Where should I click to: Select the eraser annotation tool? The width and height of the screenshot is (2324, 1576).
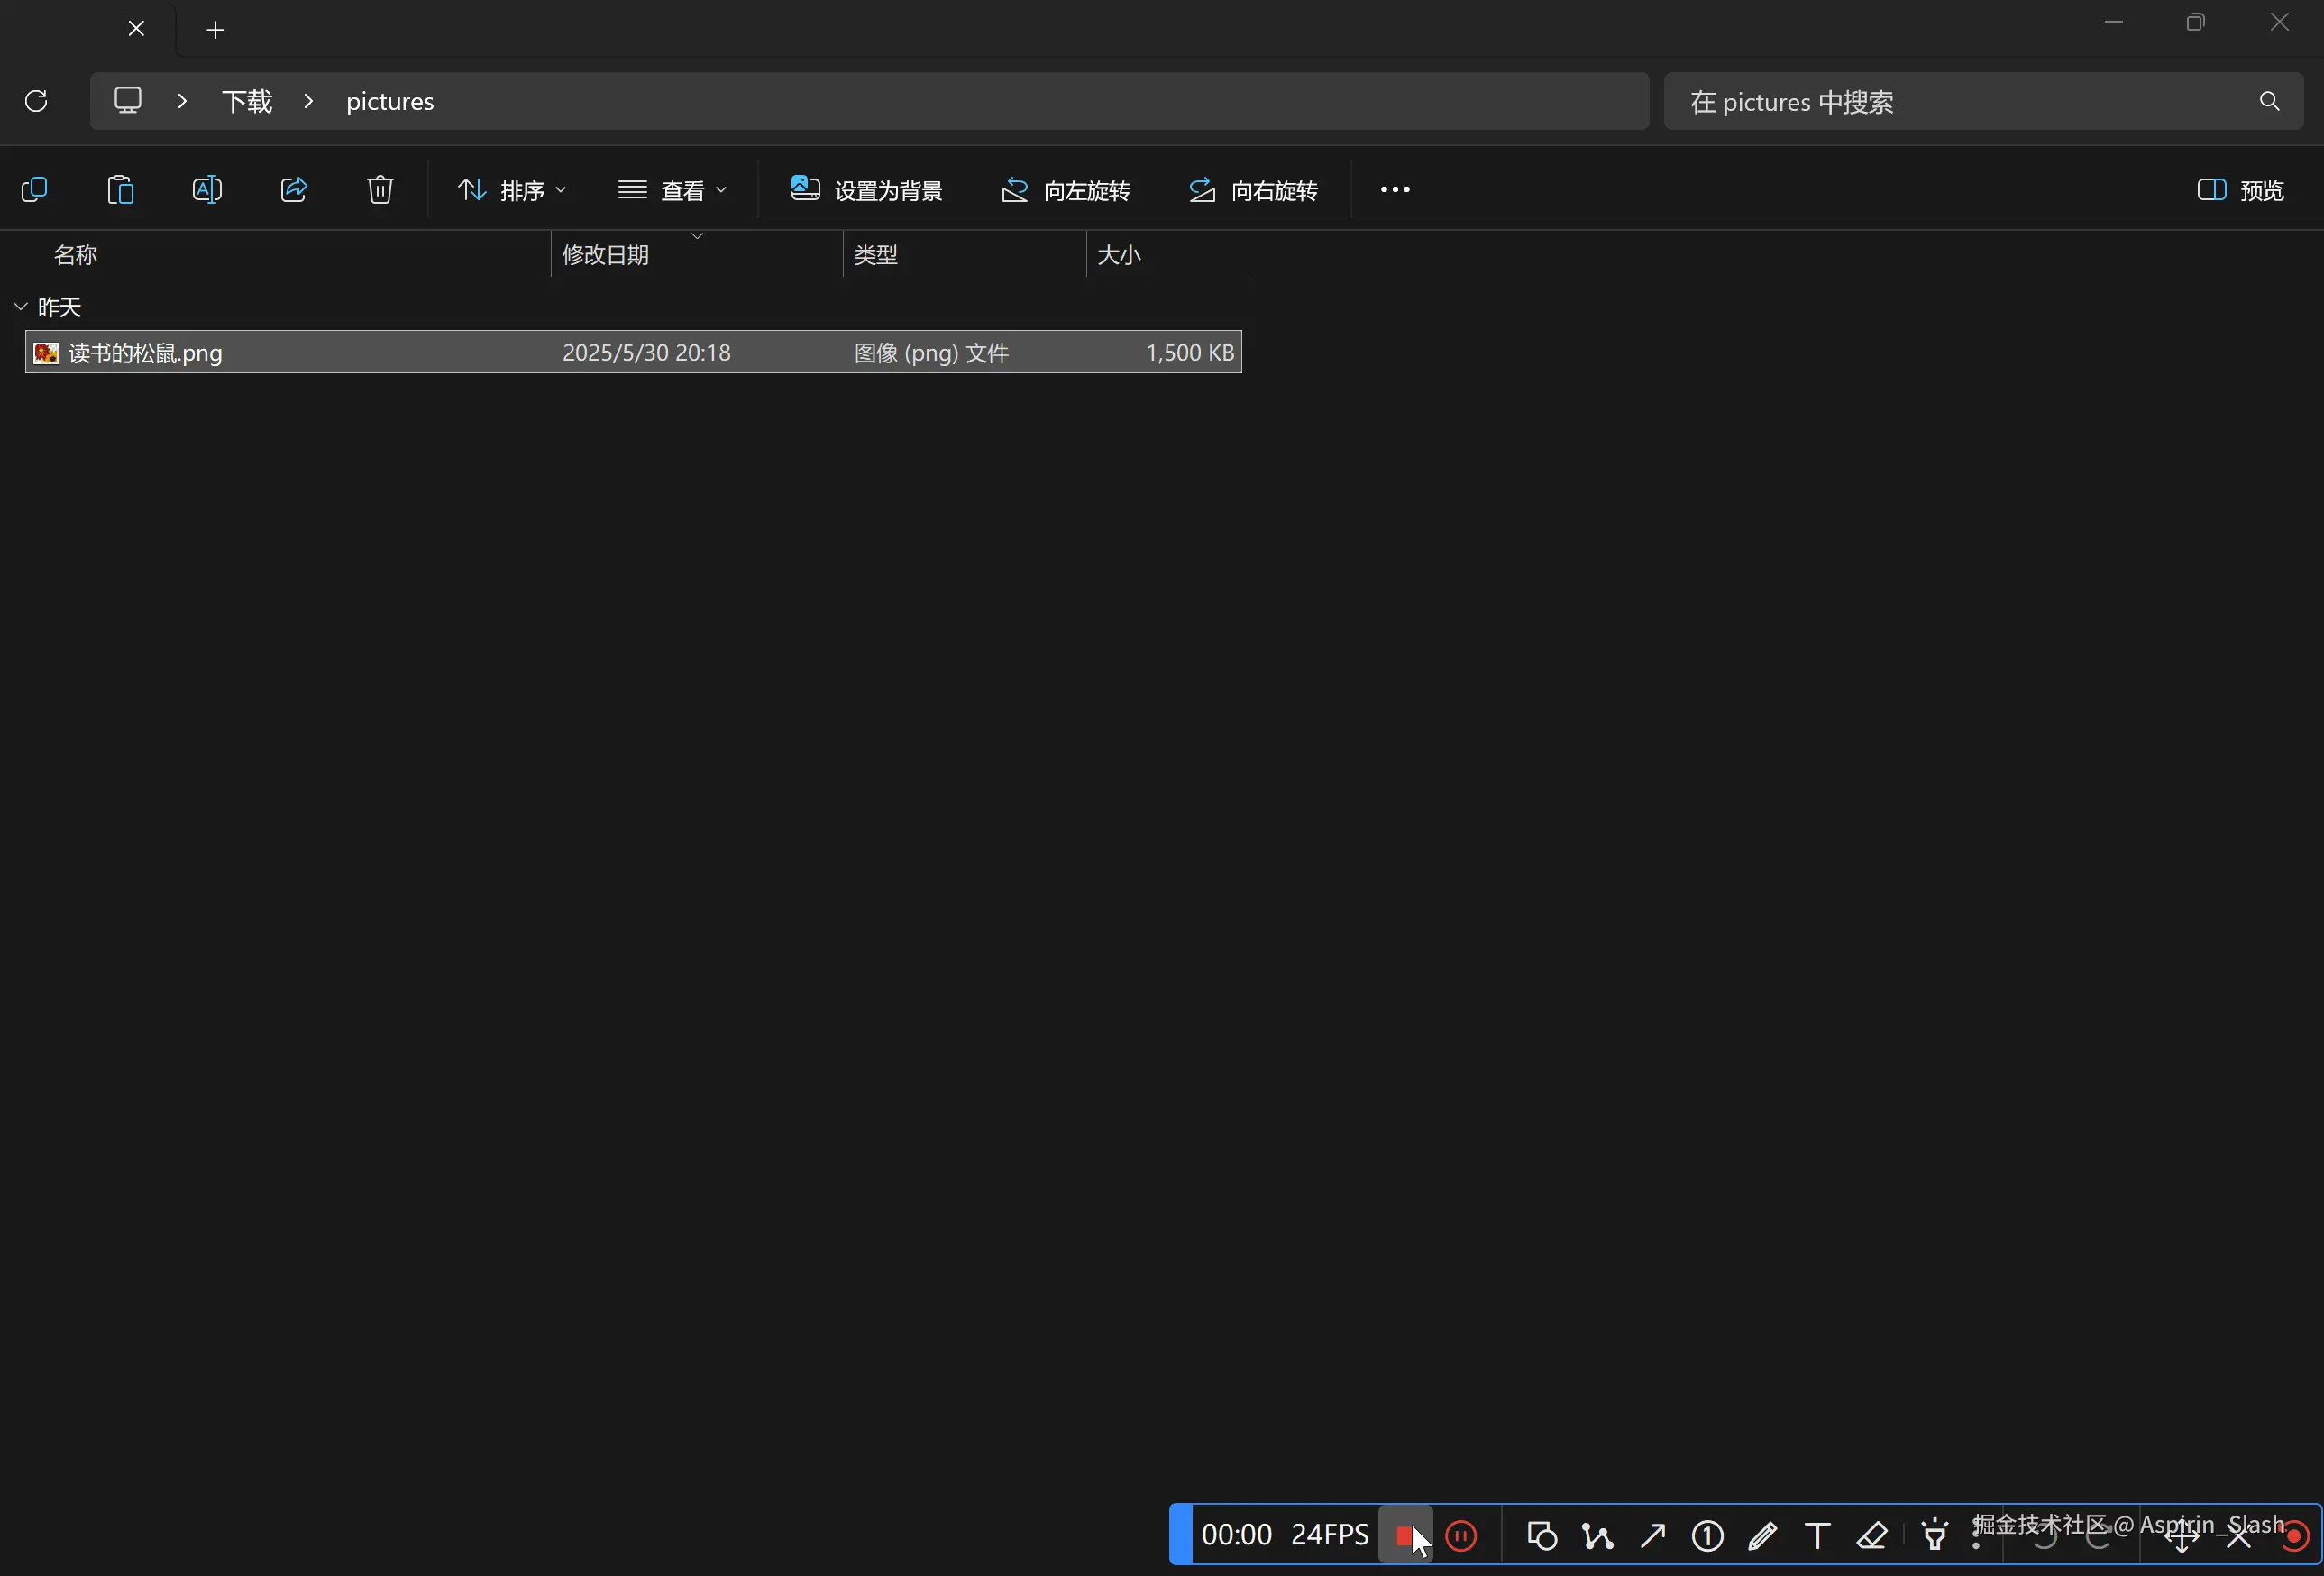point(1872,1535)
